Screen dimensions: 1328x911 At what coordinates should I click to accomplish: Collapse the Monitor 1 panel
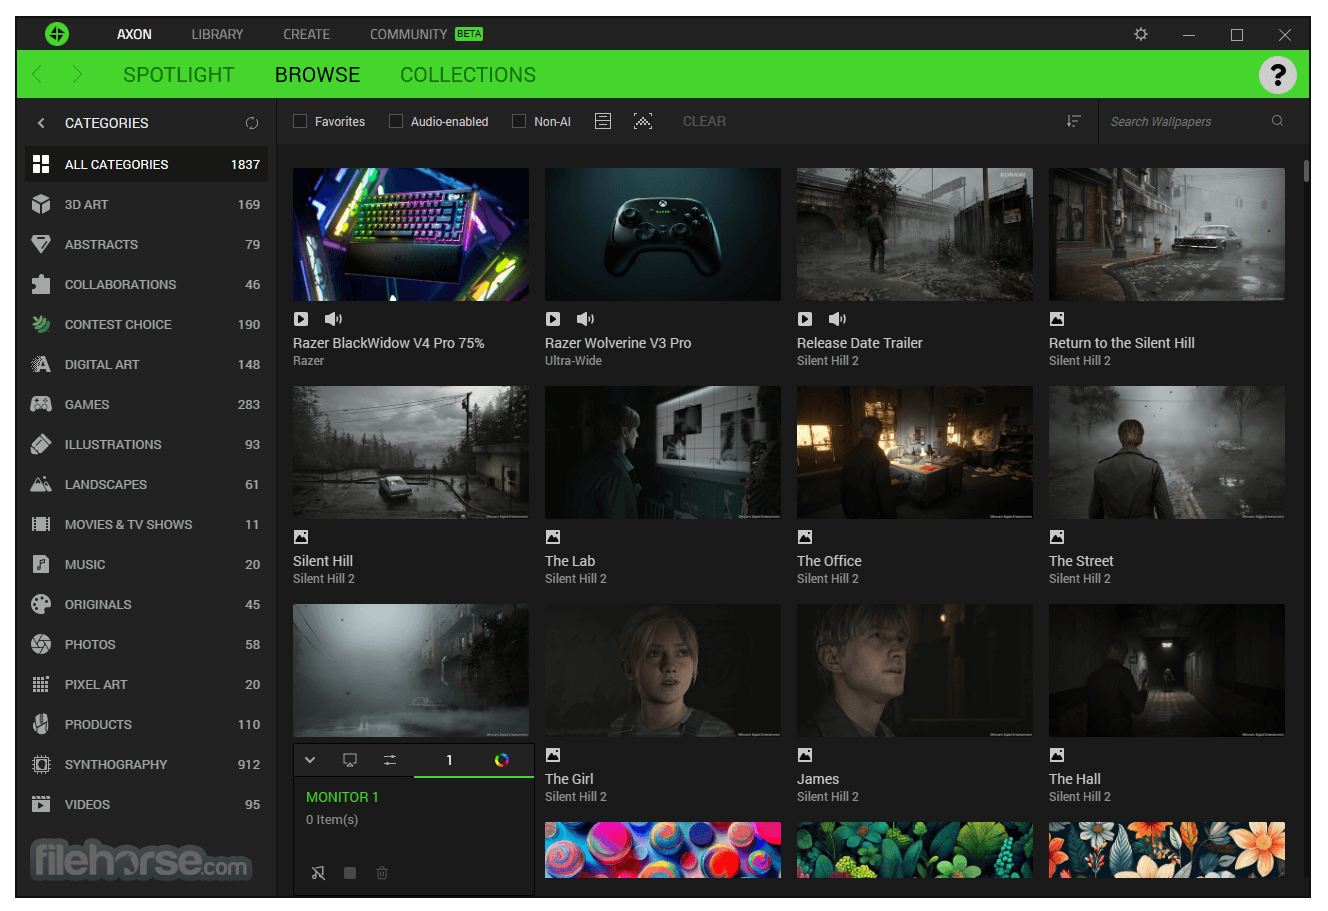pyautogui.click(x=310, y=760)
